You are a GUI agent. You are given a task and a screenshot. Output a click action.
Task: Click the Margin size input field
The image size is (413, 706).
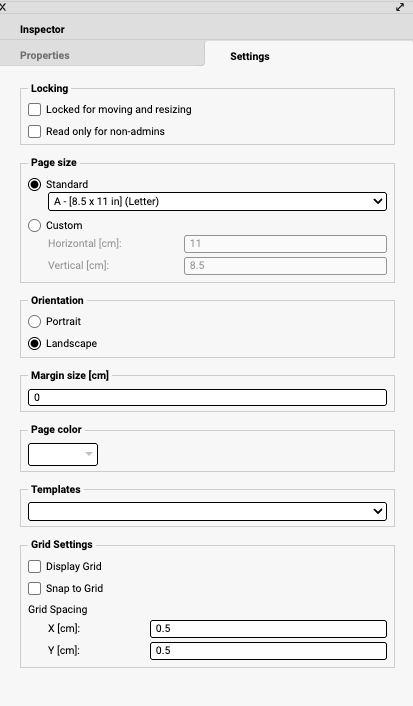click(207, 398)
